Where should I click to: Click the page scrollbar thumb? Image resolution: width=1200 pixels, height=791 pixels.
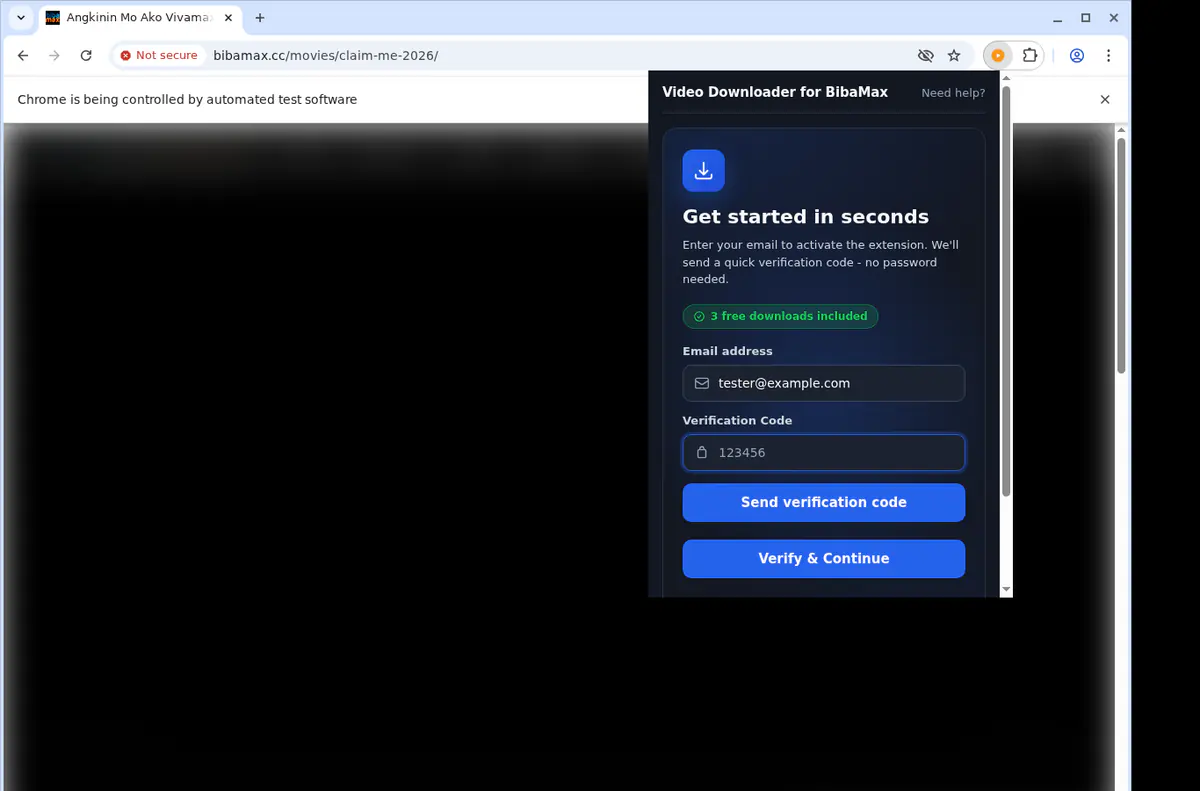[1122, 256]
